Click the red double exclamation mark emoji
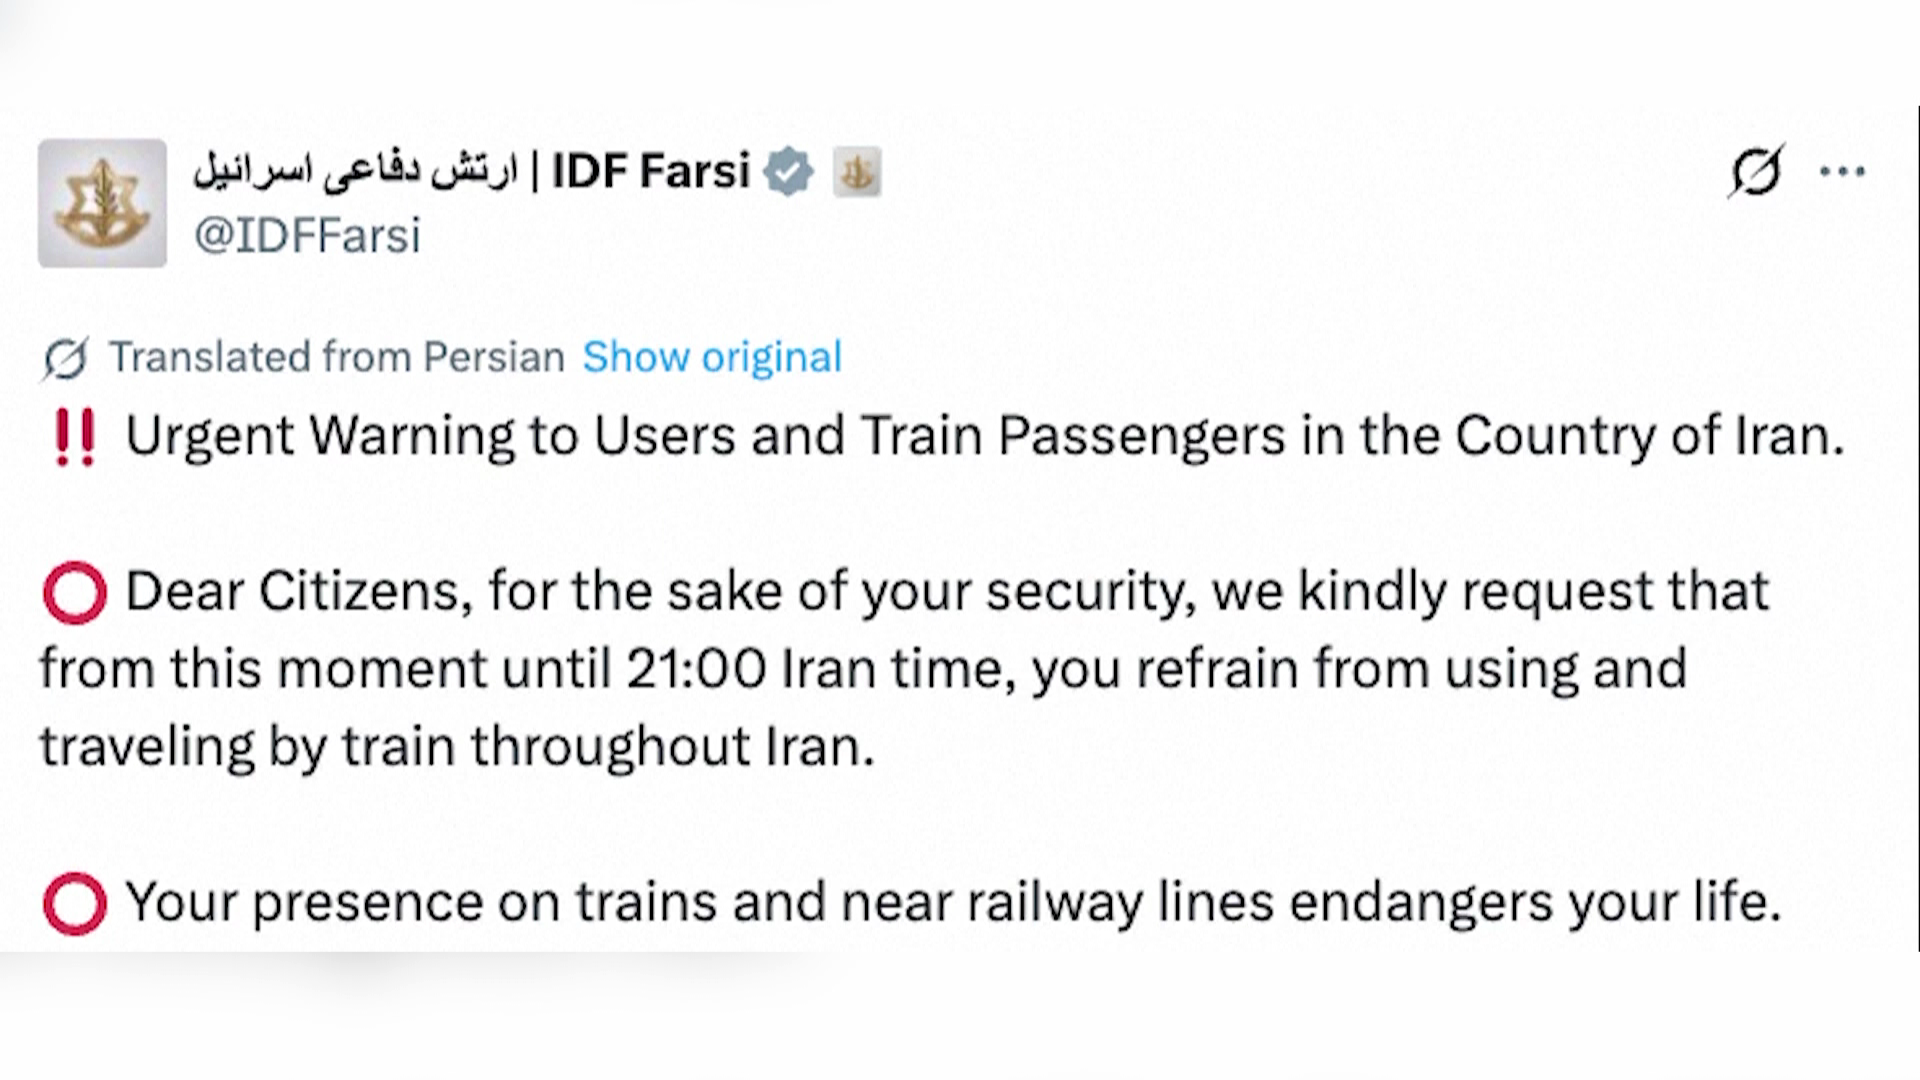This screenshot has width=1920, height=1080. (75, 438)
